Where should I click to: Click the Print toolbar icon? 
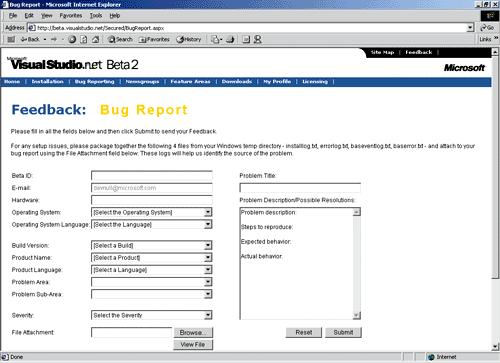pyautogui.click(x=230, y=39)
